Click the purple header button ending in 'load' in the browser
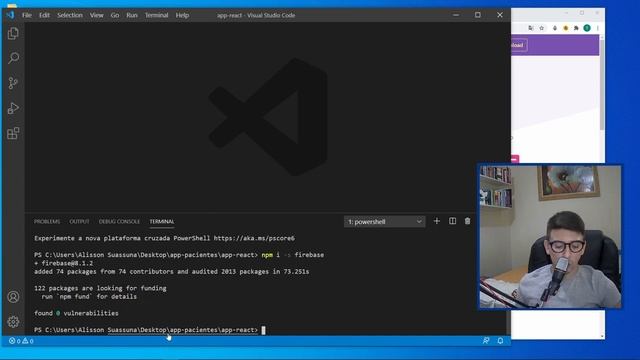Image resolution: width=640 pixels, height=360 pixels. click(519, 45)
